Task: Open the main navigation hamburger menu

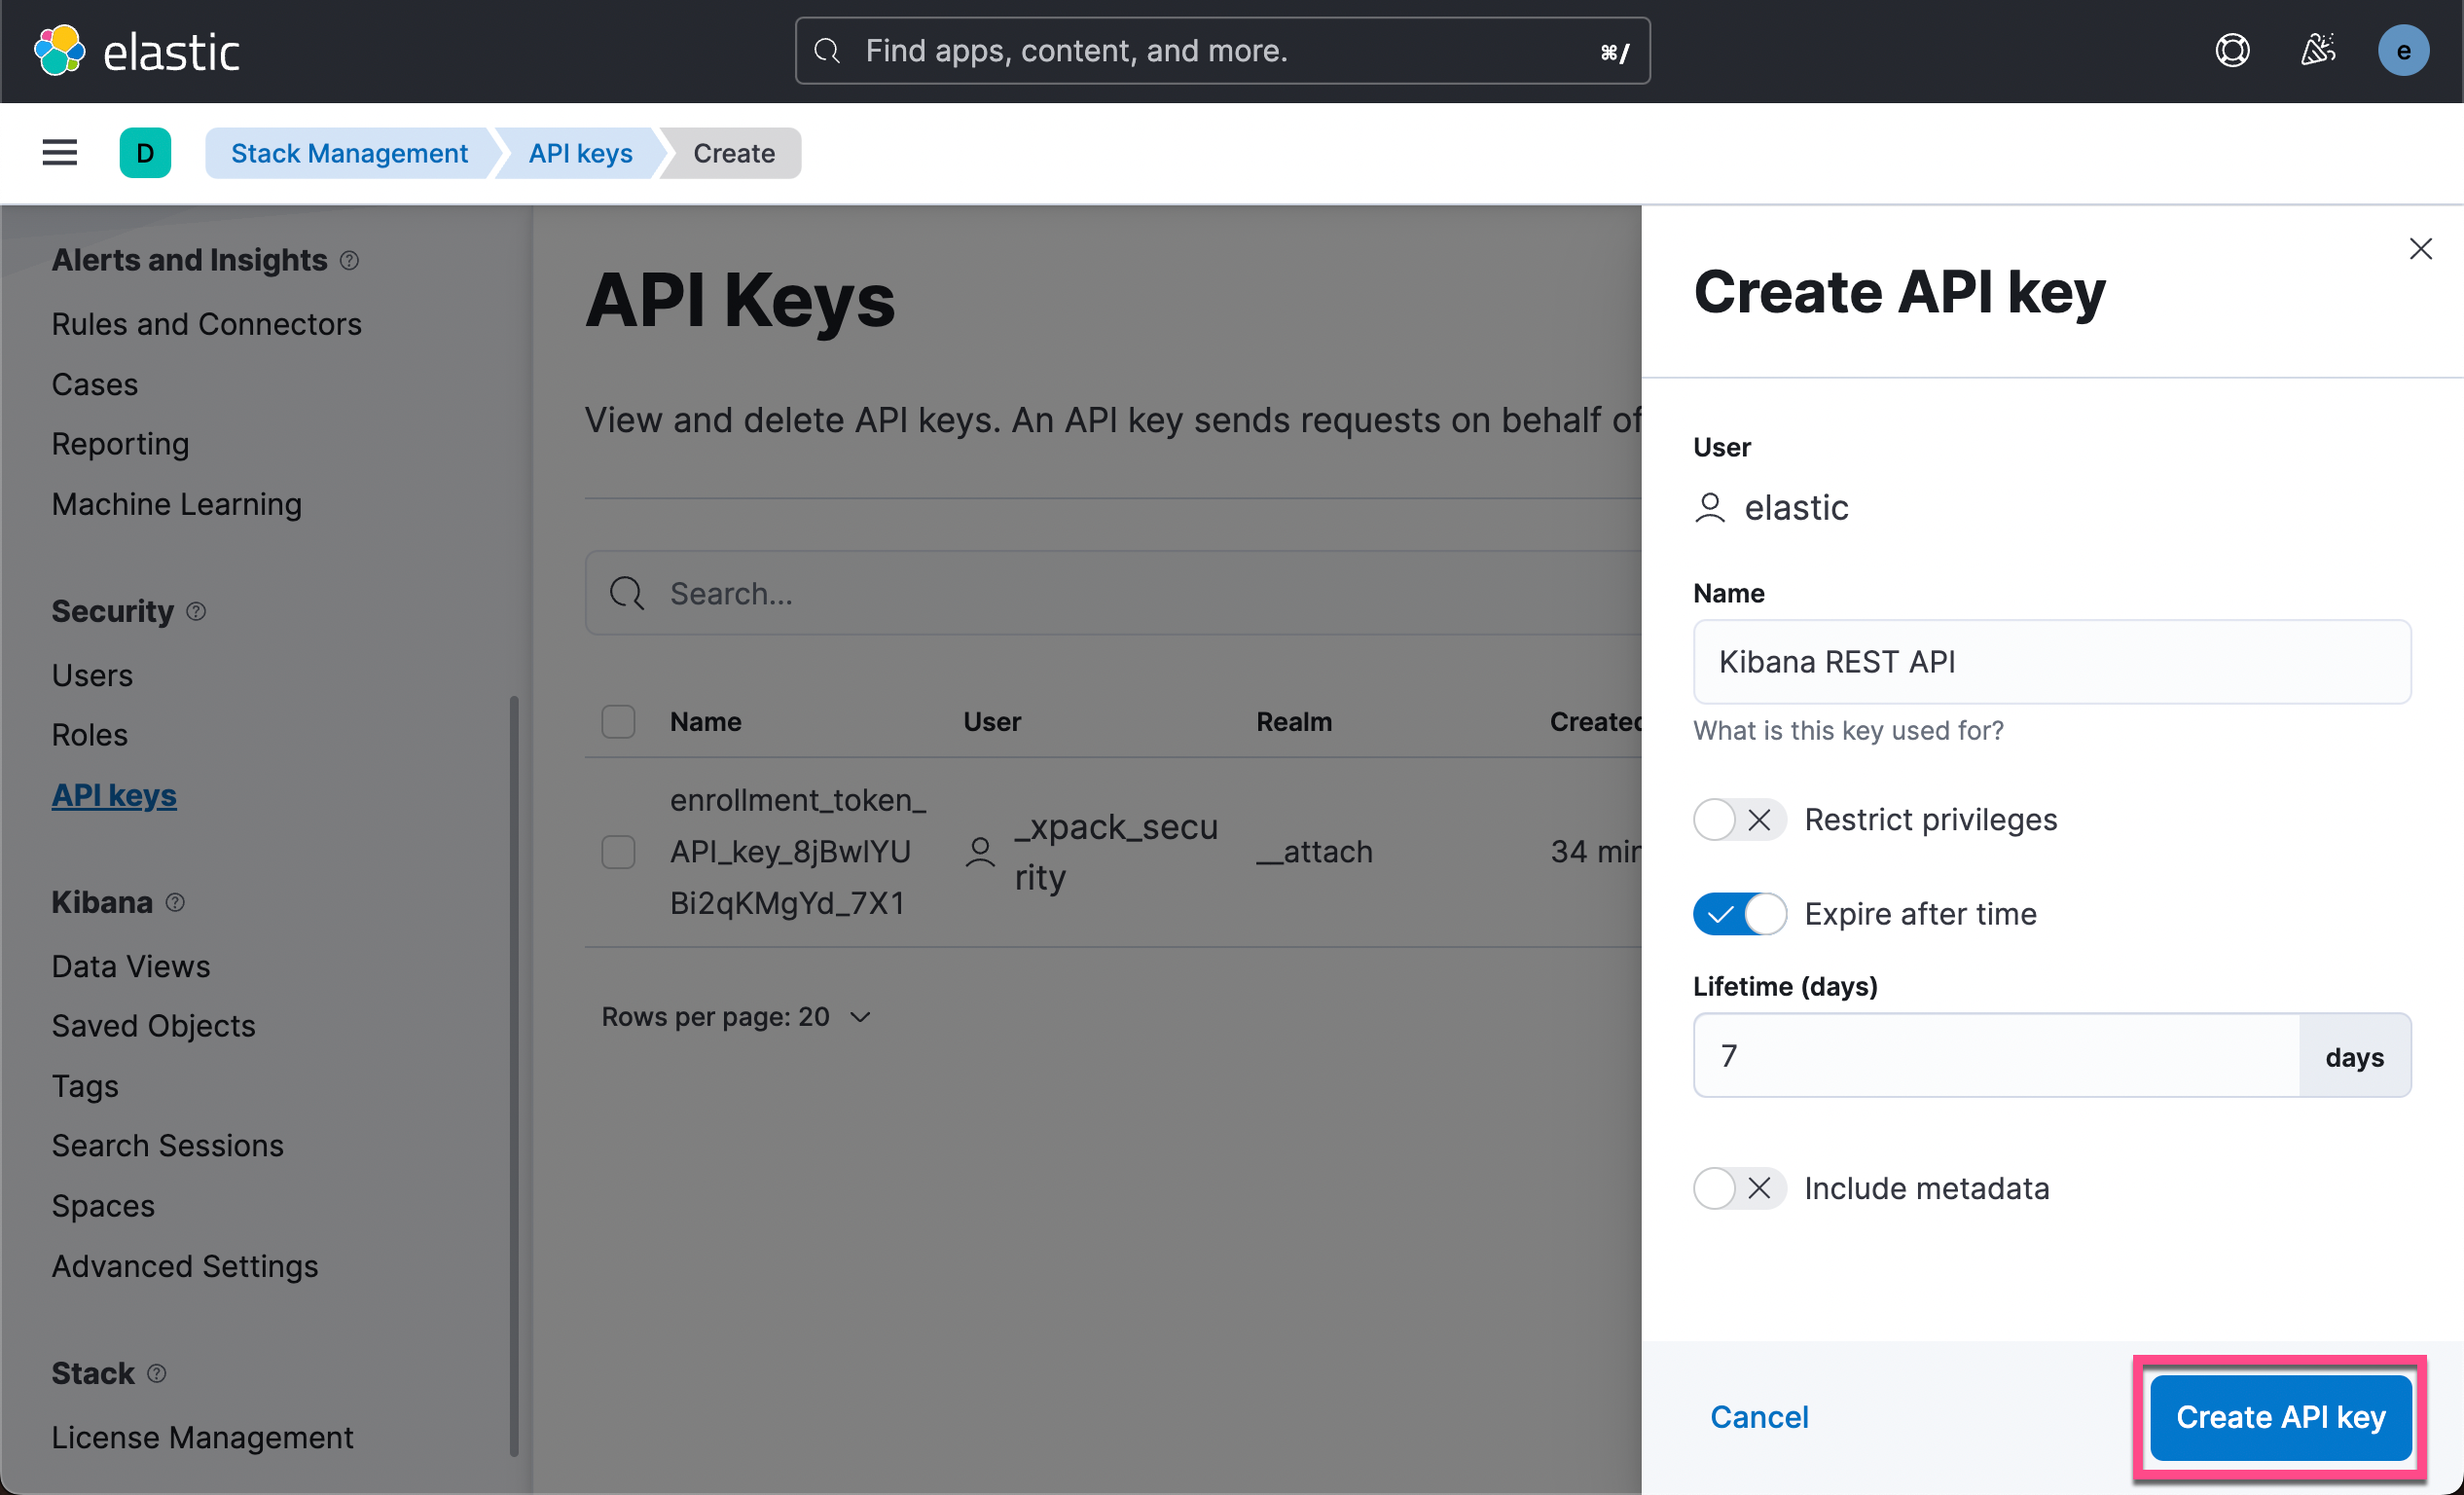Action: click(x=59, y=152)
